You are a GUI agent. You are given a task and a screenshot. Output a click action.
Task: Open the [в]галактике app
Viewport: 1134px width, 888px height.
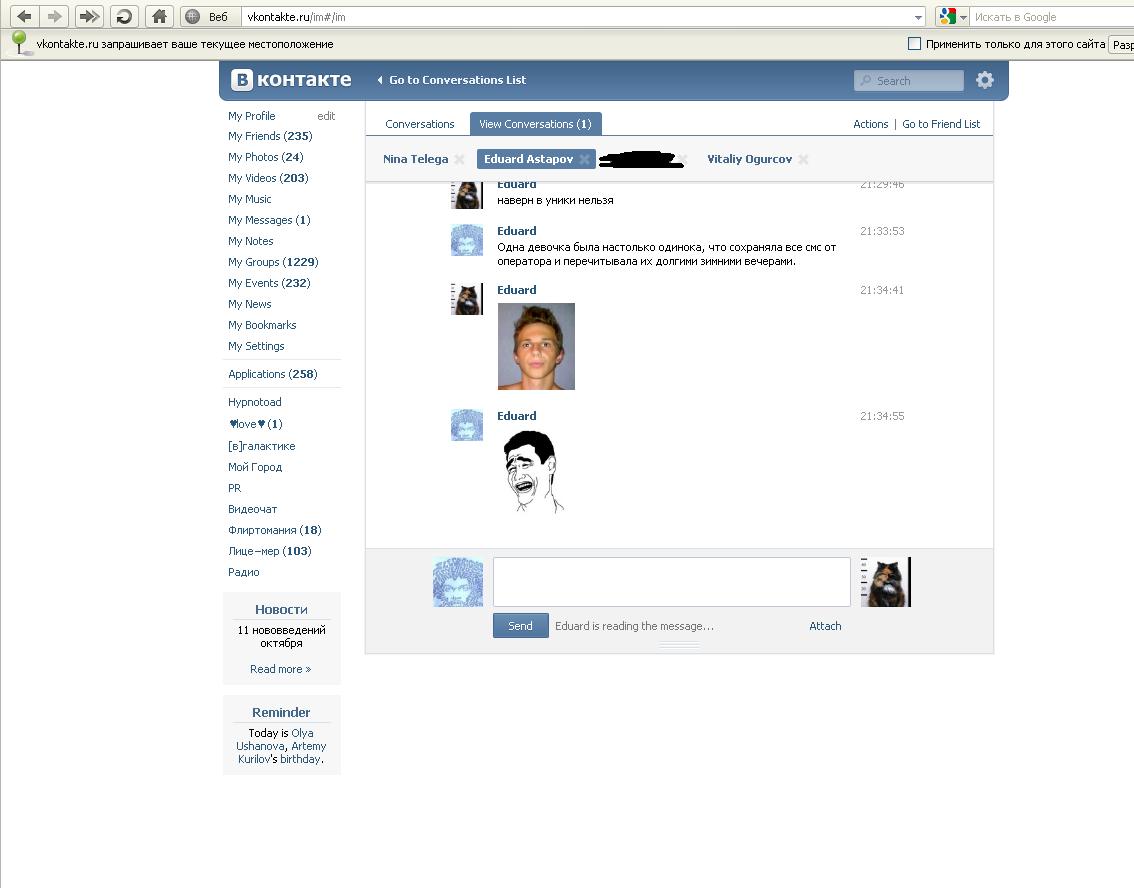[261, 446]
